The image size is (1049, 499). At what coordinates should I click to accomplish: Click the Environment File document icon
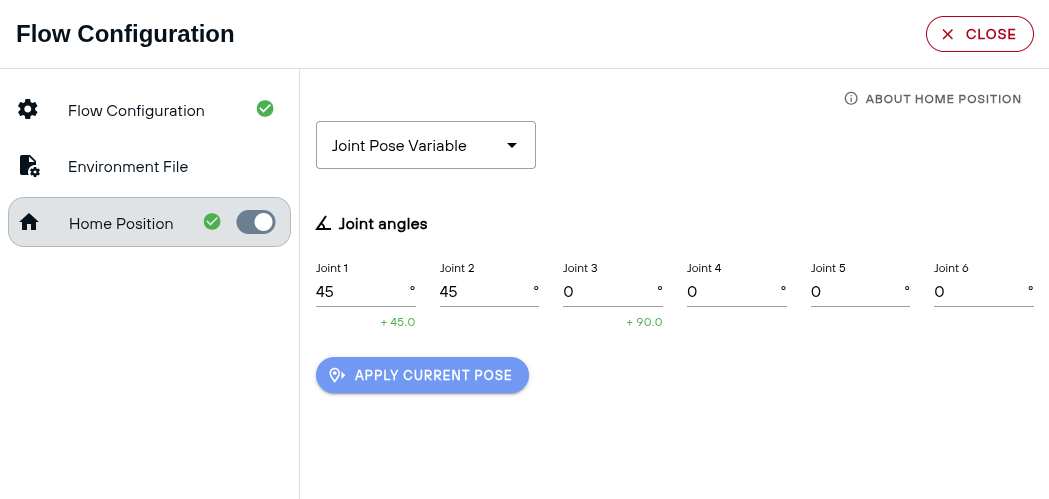tap(29, 166)
